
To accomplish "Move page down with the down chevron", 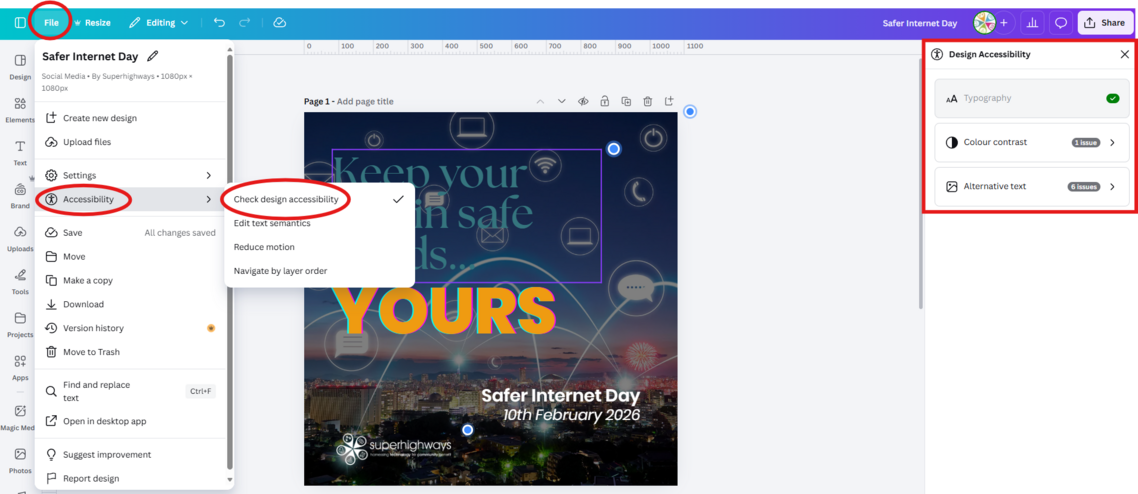I will [x=561, y=102].
